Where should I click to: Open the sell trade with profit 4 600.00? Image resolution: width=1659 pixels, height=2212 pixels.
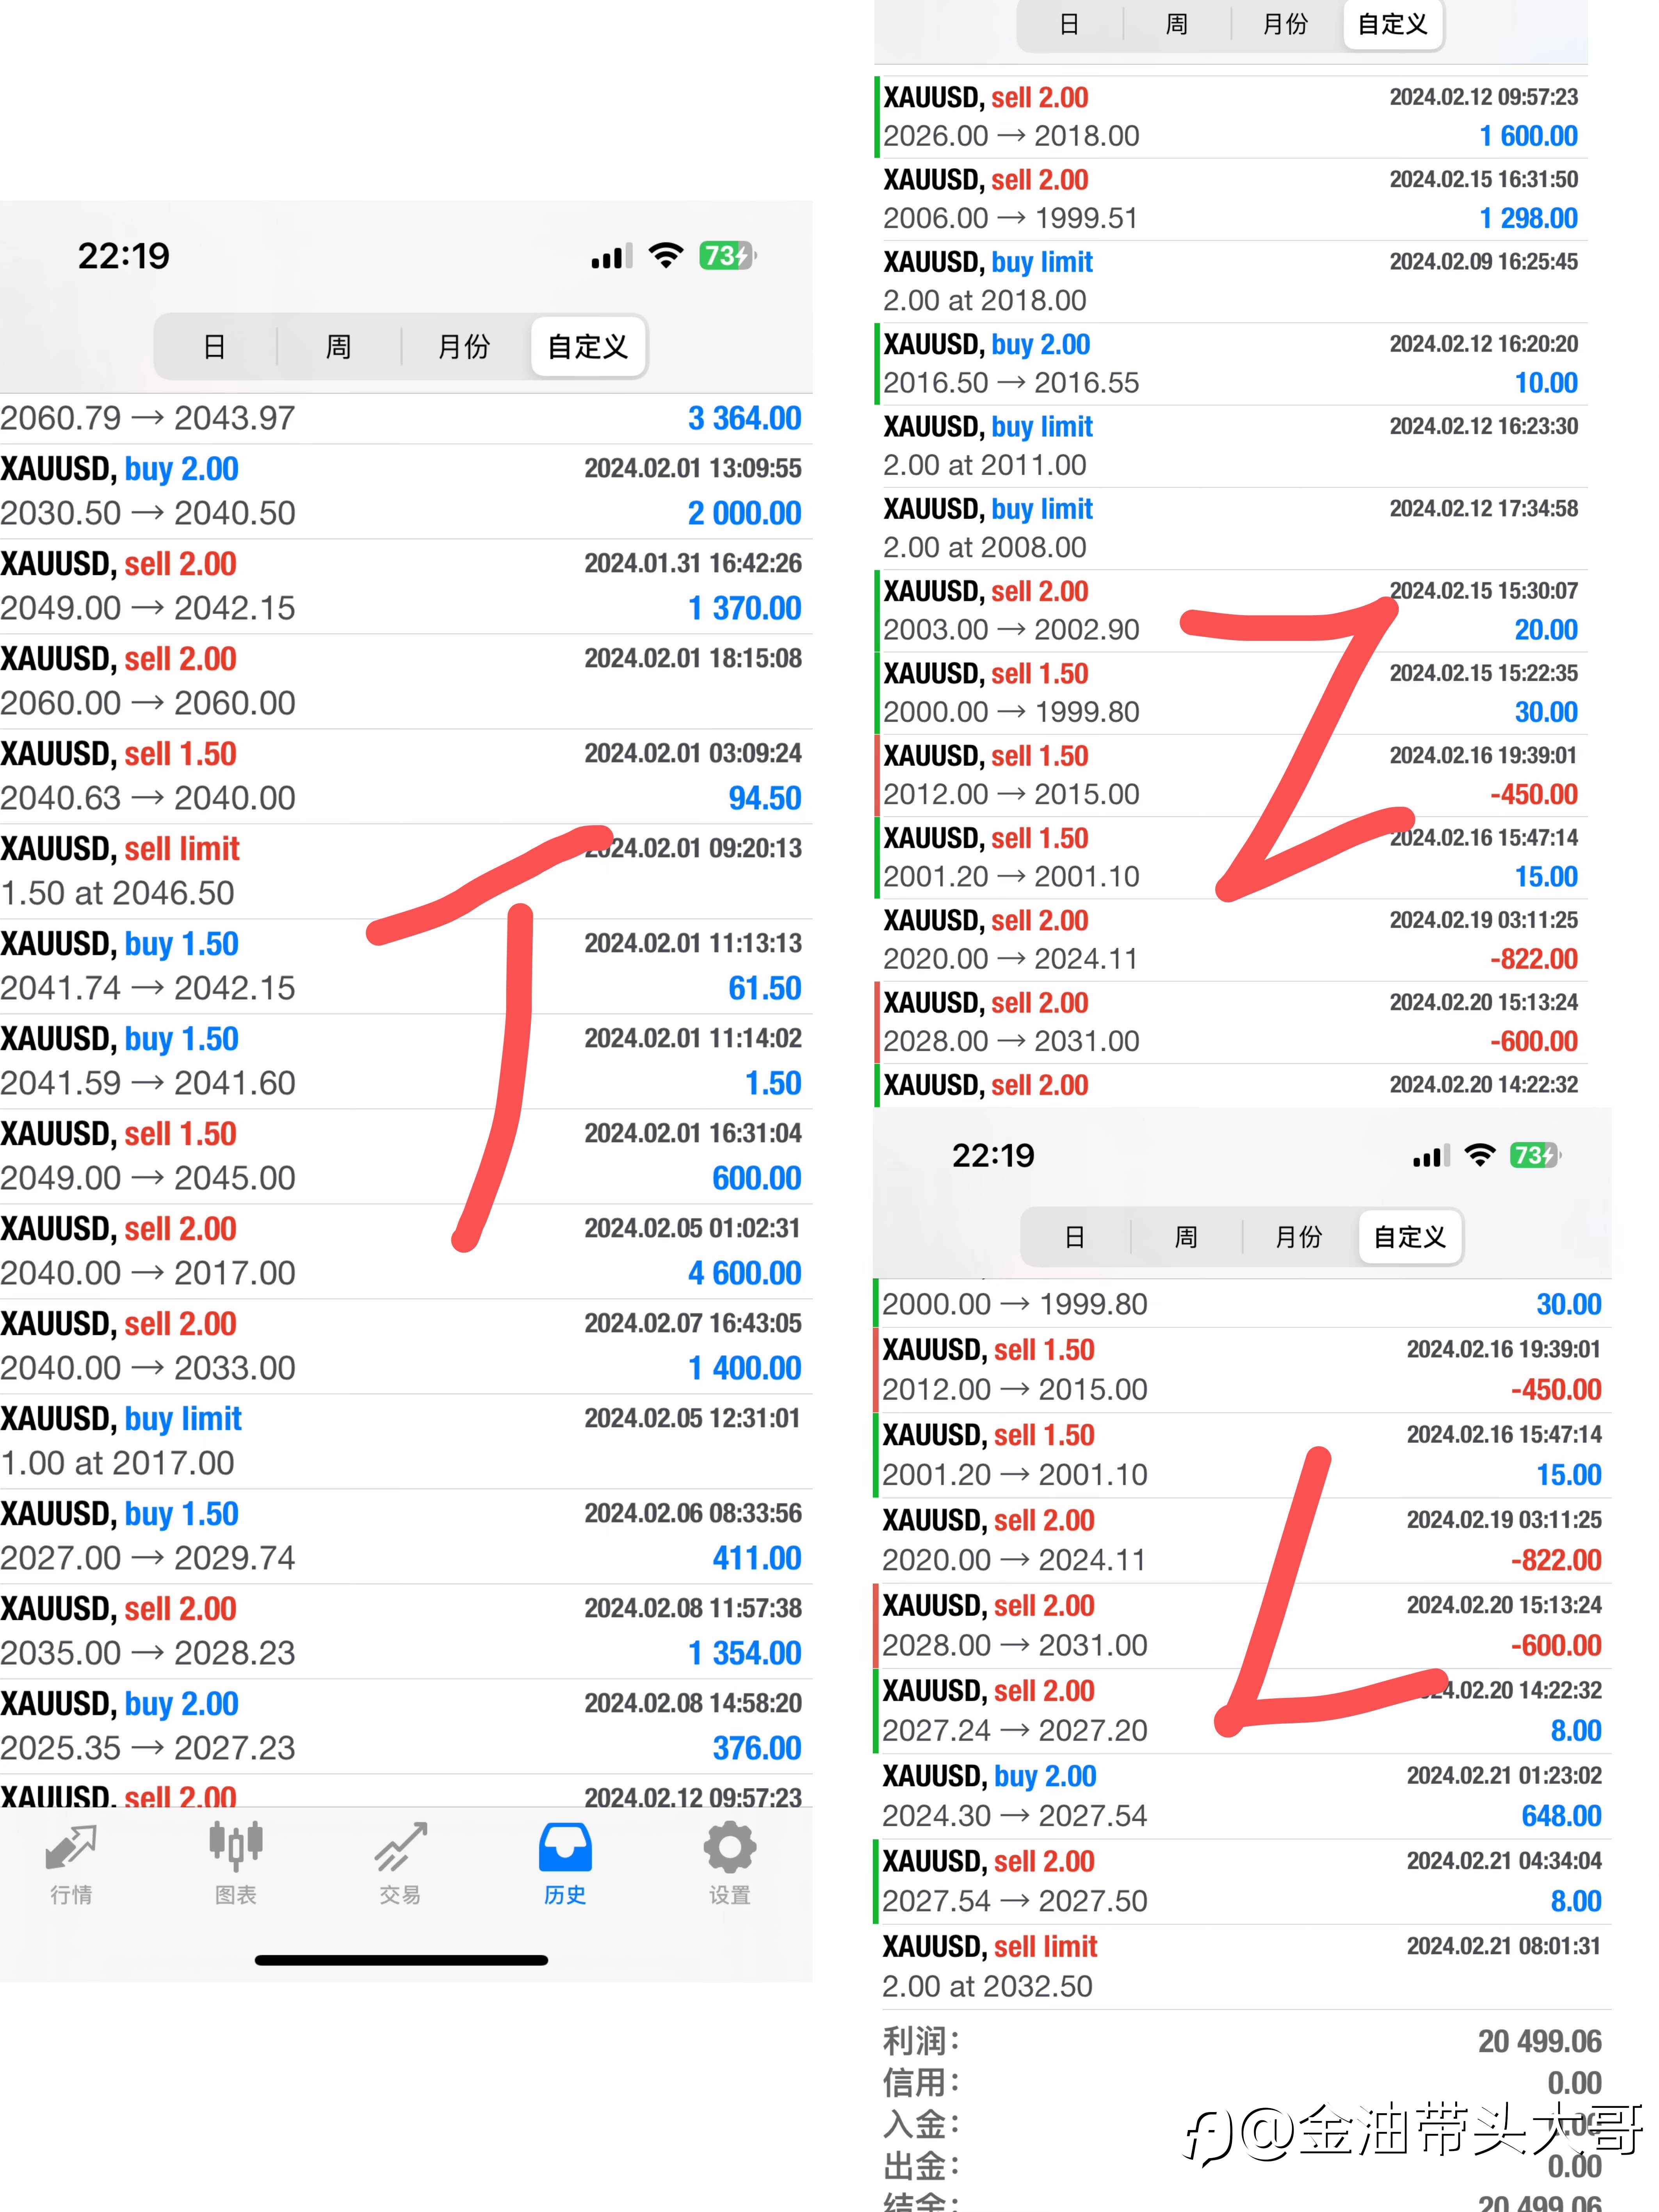tap(406, 1251)
